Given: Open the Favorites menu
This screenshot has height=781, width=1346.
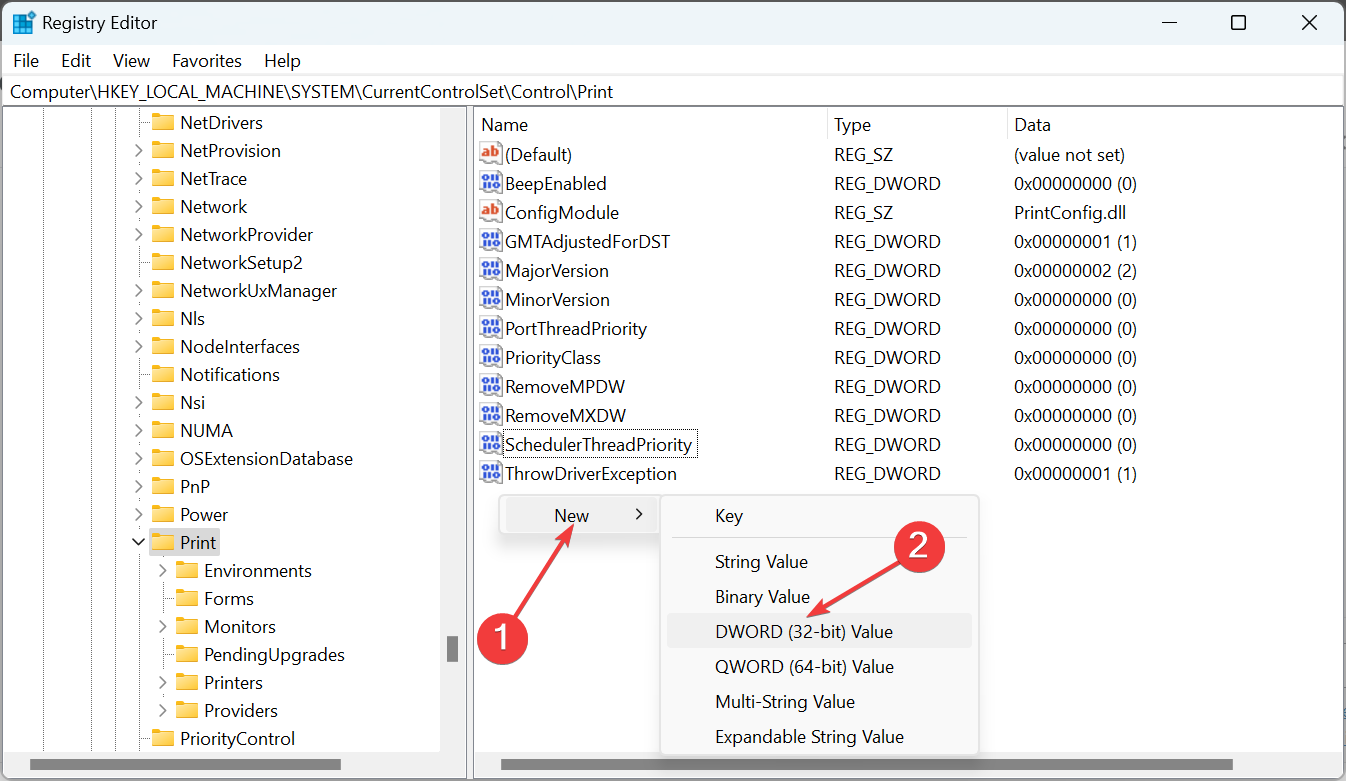Looking at the screenshot, I should [207, 61].
